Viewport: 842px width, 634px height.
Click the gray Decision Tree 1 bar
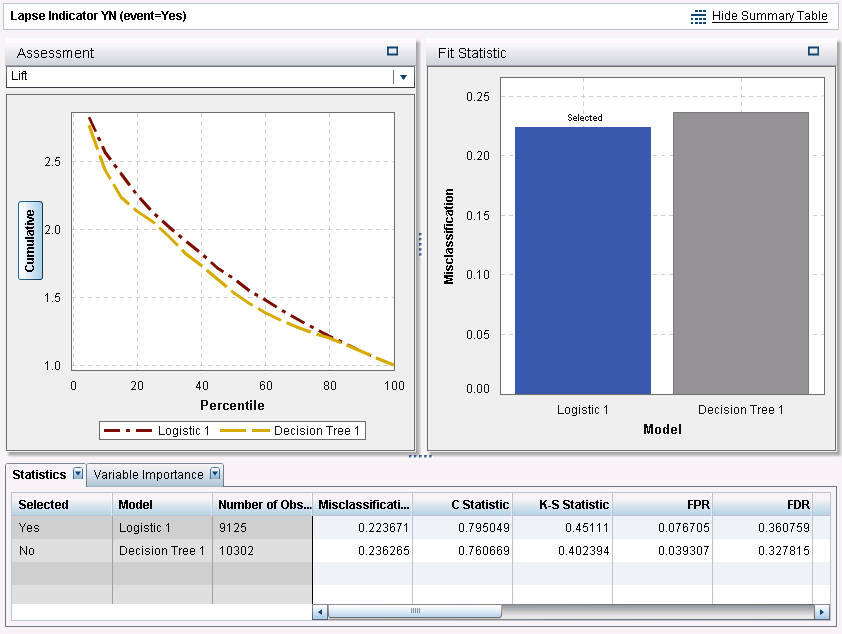click(741, 253)
